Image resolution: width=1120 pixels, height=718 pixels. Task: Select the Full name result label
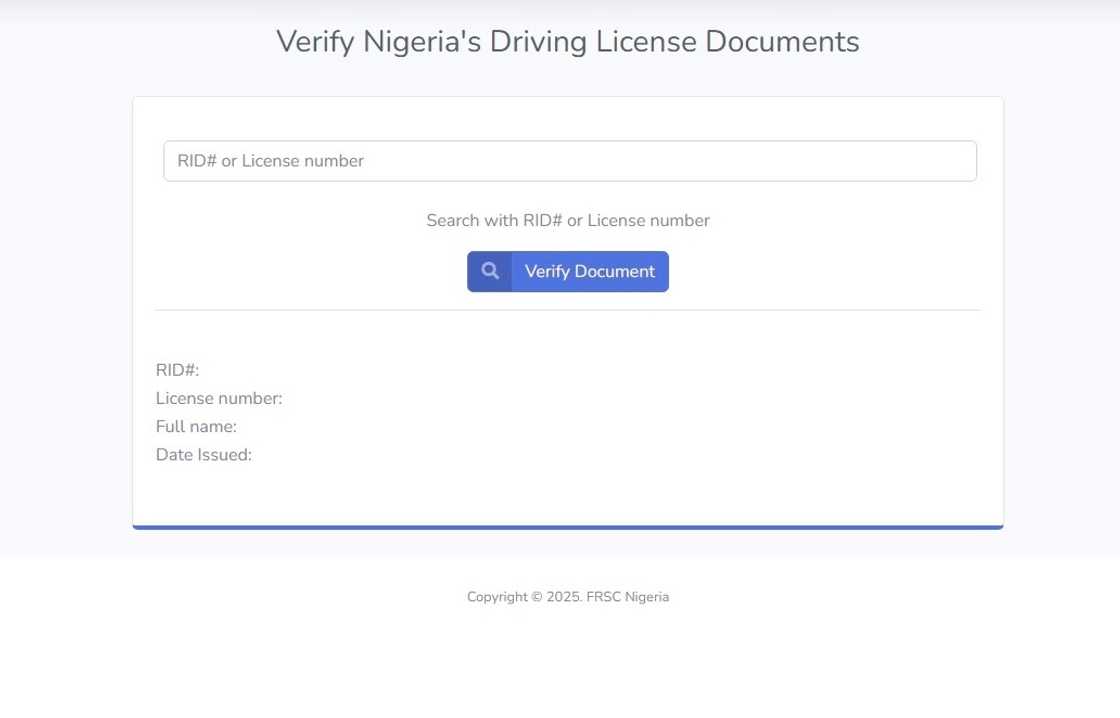coord(196,427)
